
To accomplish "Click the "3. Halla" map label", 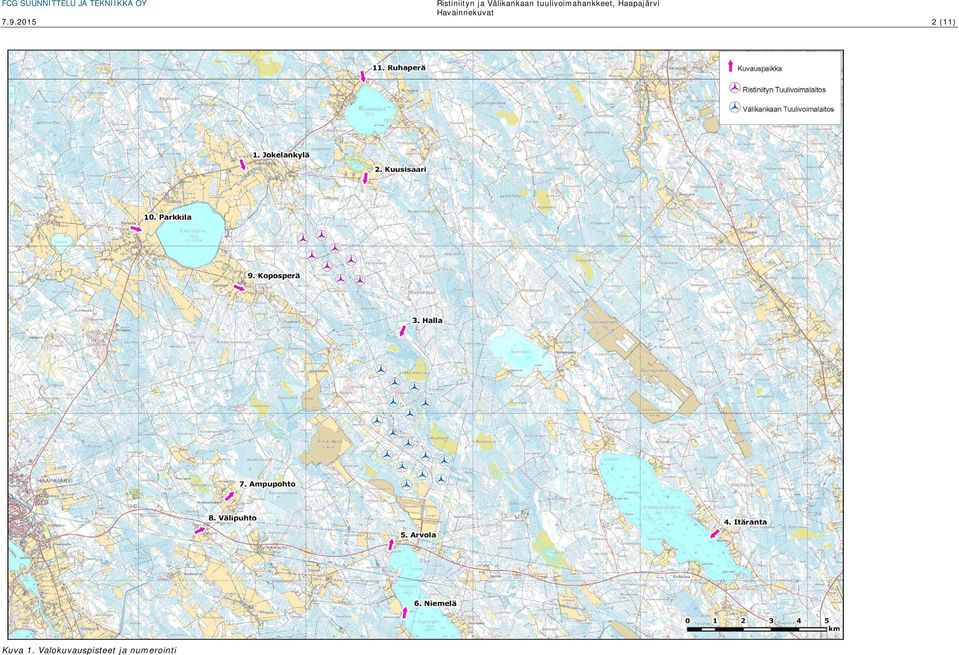I will pyautogui.click(x=428, y=320).
